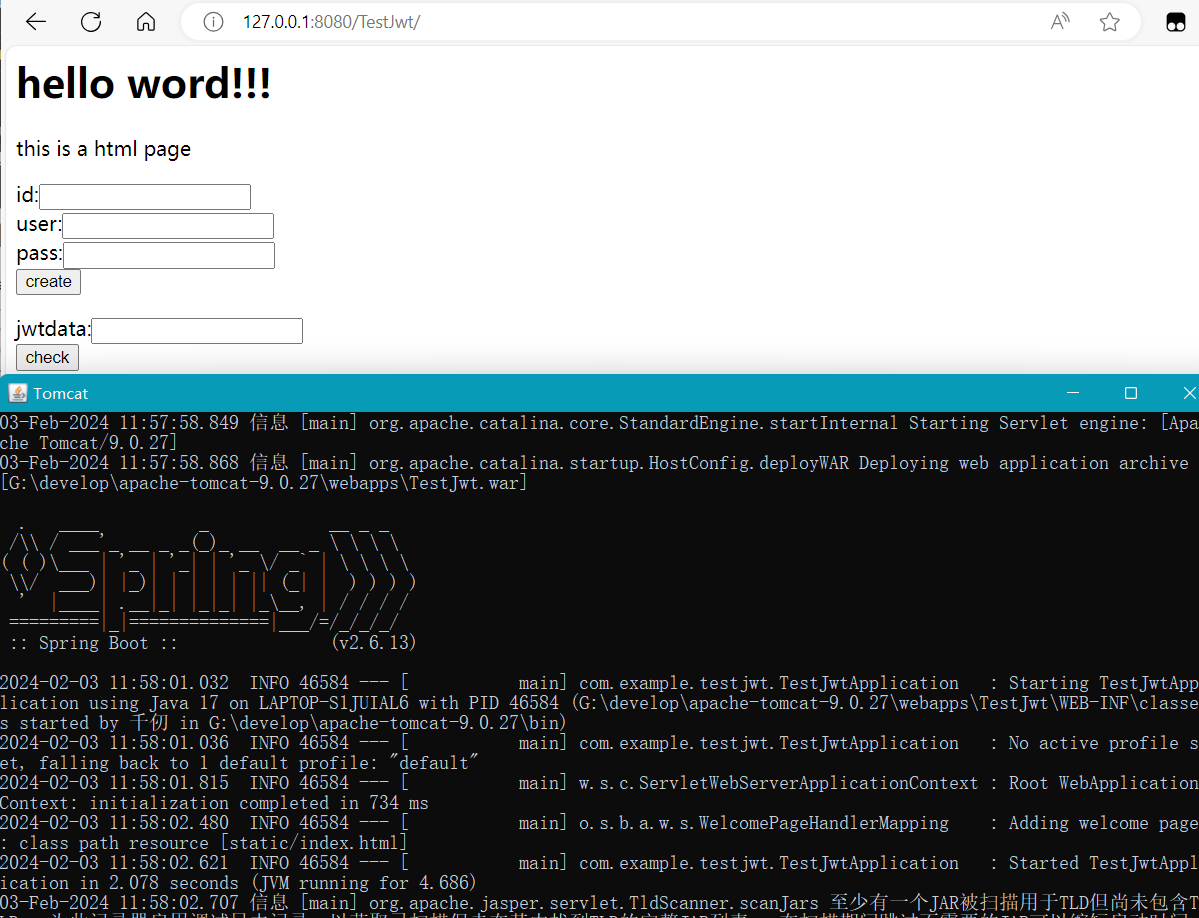Select the address bar URL 127.0.0.1:8080/TestJwt/

[x=331, y=22]
